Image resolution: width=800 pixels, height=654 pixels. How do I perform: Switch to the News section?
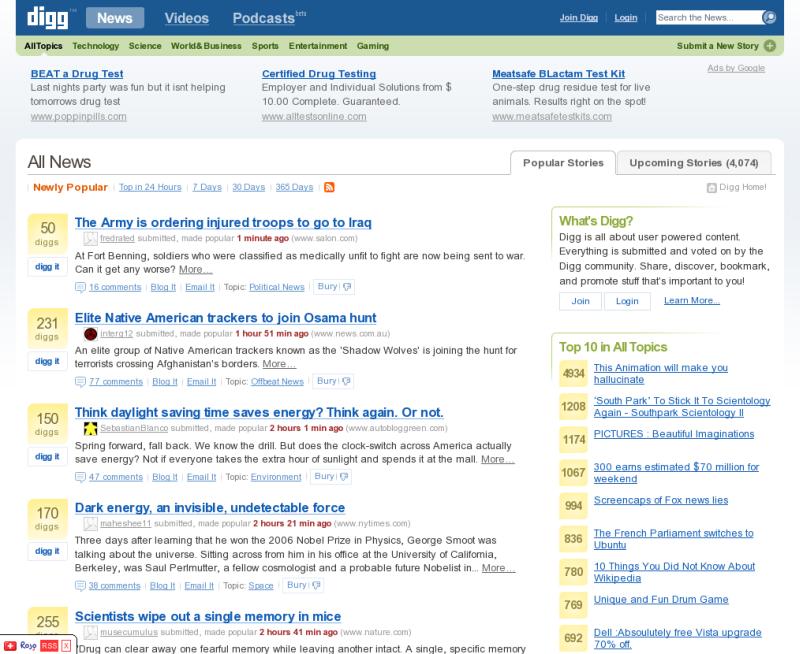[115, 18]
